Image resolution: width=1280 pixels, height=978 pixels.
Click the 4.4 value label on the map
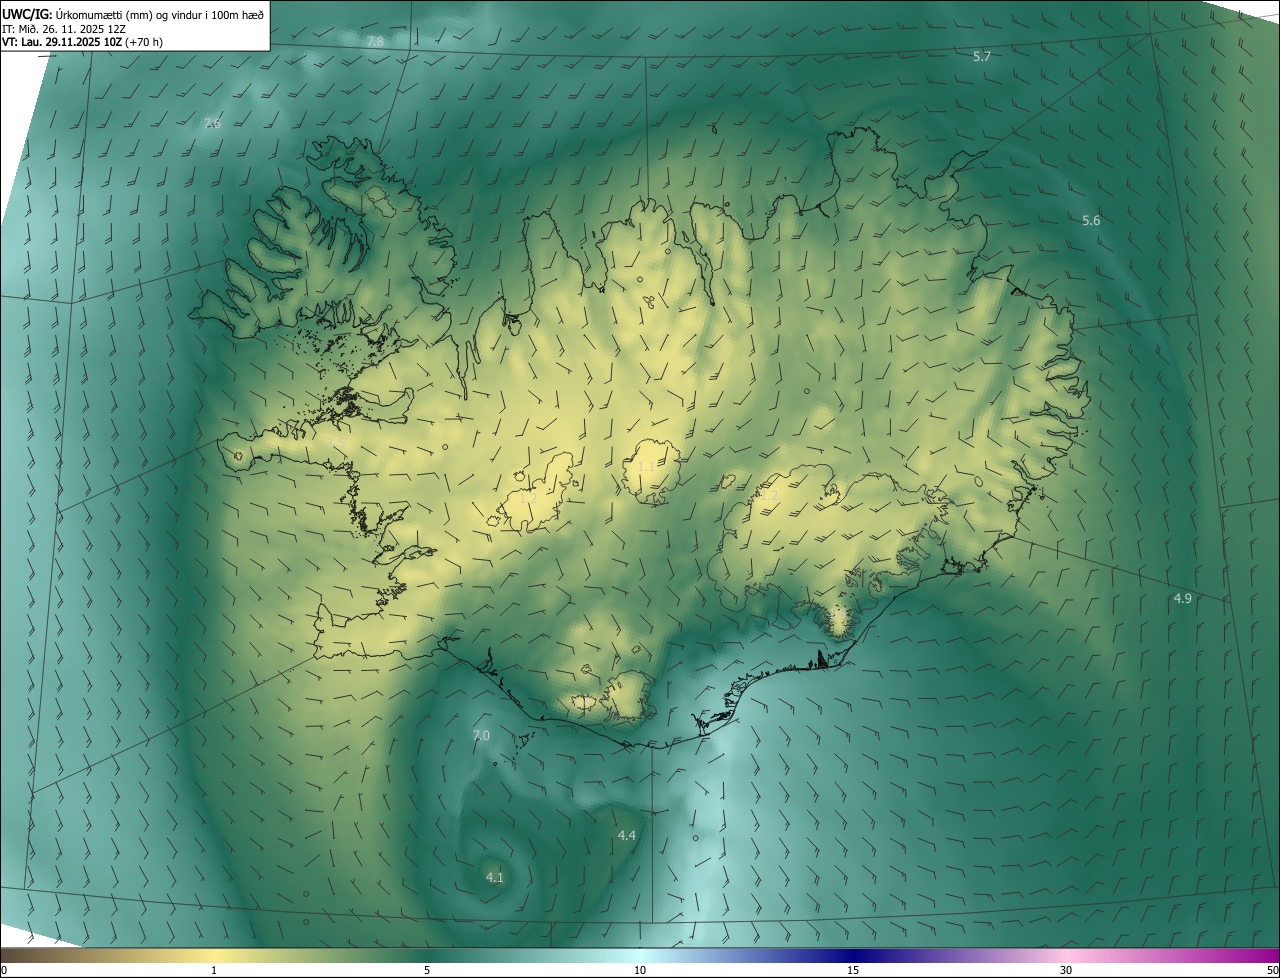(x=627, y=835)
